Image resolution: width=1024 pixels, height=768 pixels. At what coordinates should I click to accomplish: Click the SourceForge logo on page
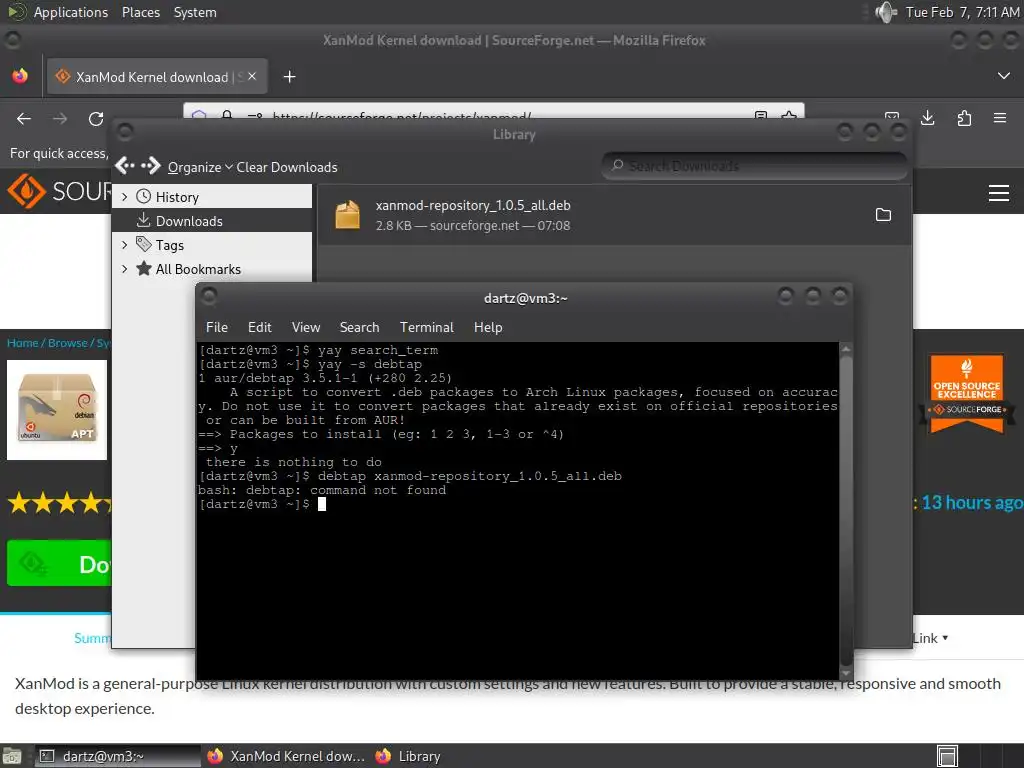point(59,191)
